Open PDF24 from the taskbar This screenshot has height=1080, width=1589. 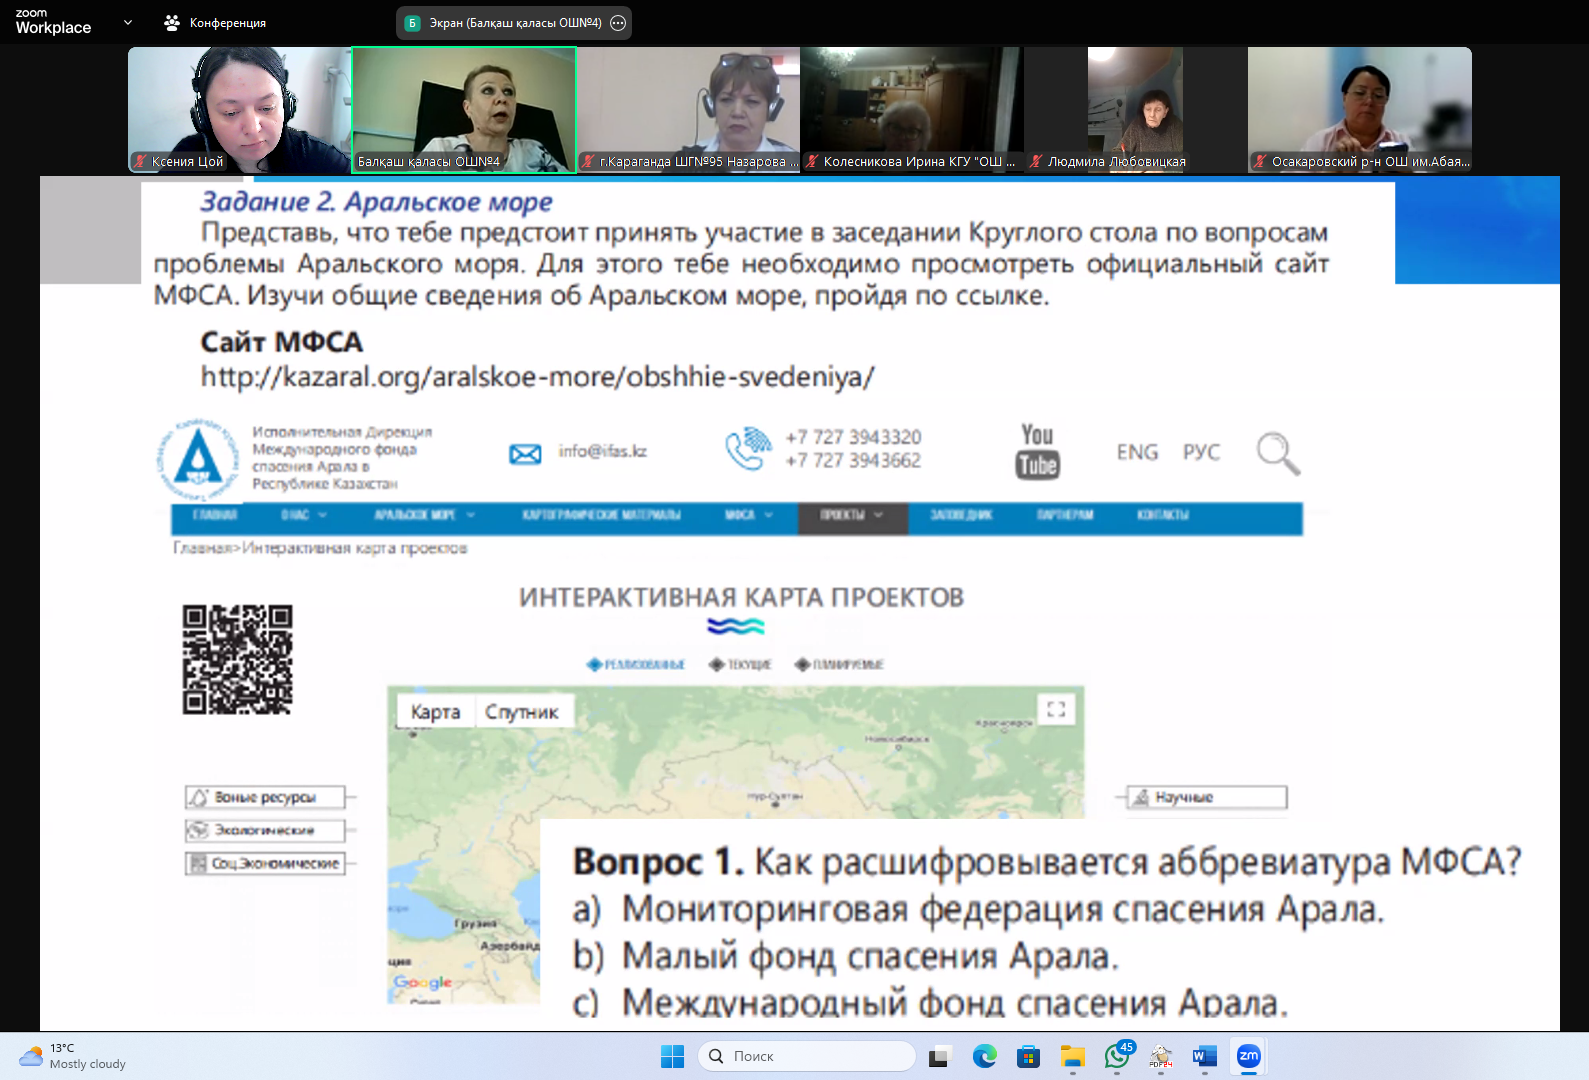coord(1161,1056)
